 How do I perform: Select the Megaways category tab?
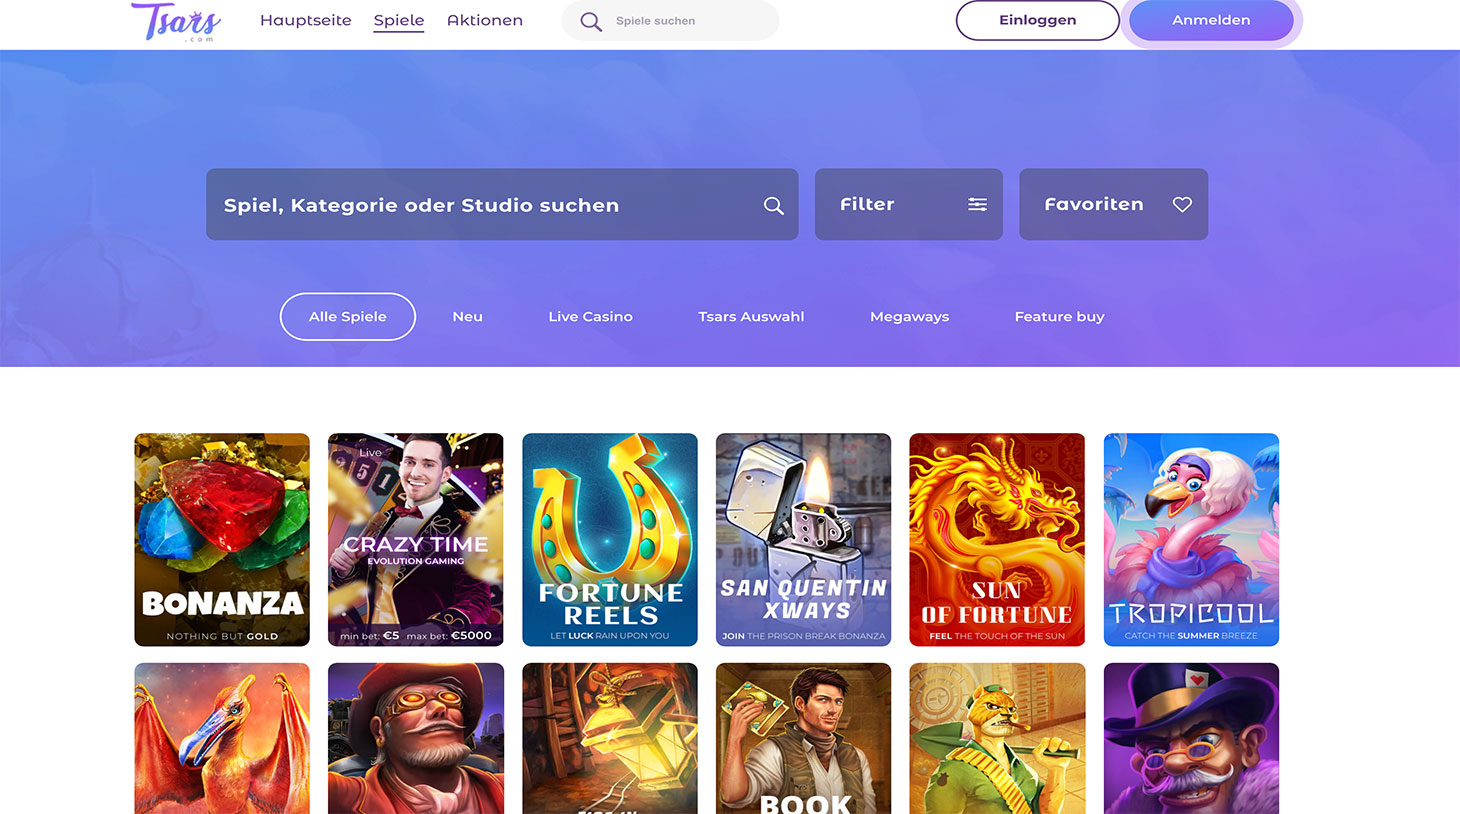(909, 316)
